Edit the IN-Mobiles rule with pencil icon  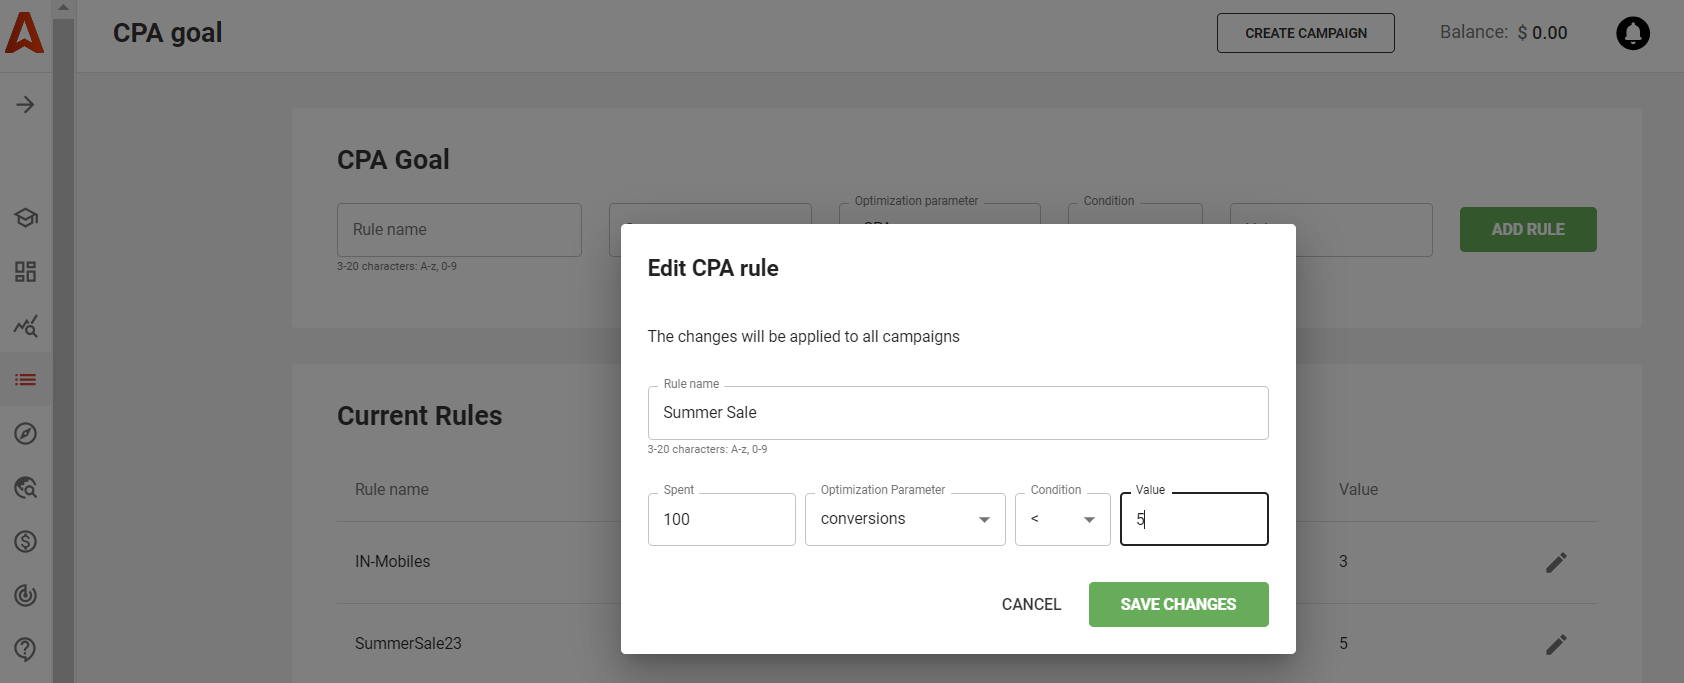(1555, 563)
